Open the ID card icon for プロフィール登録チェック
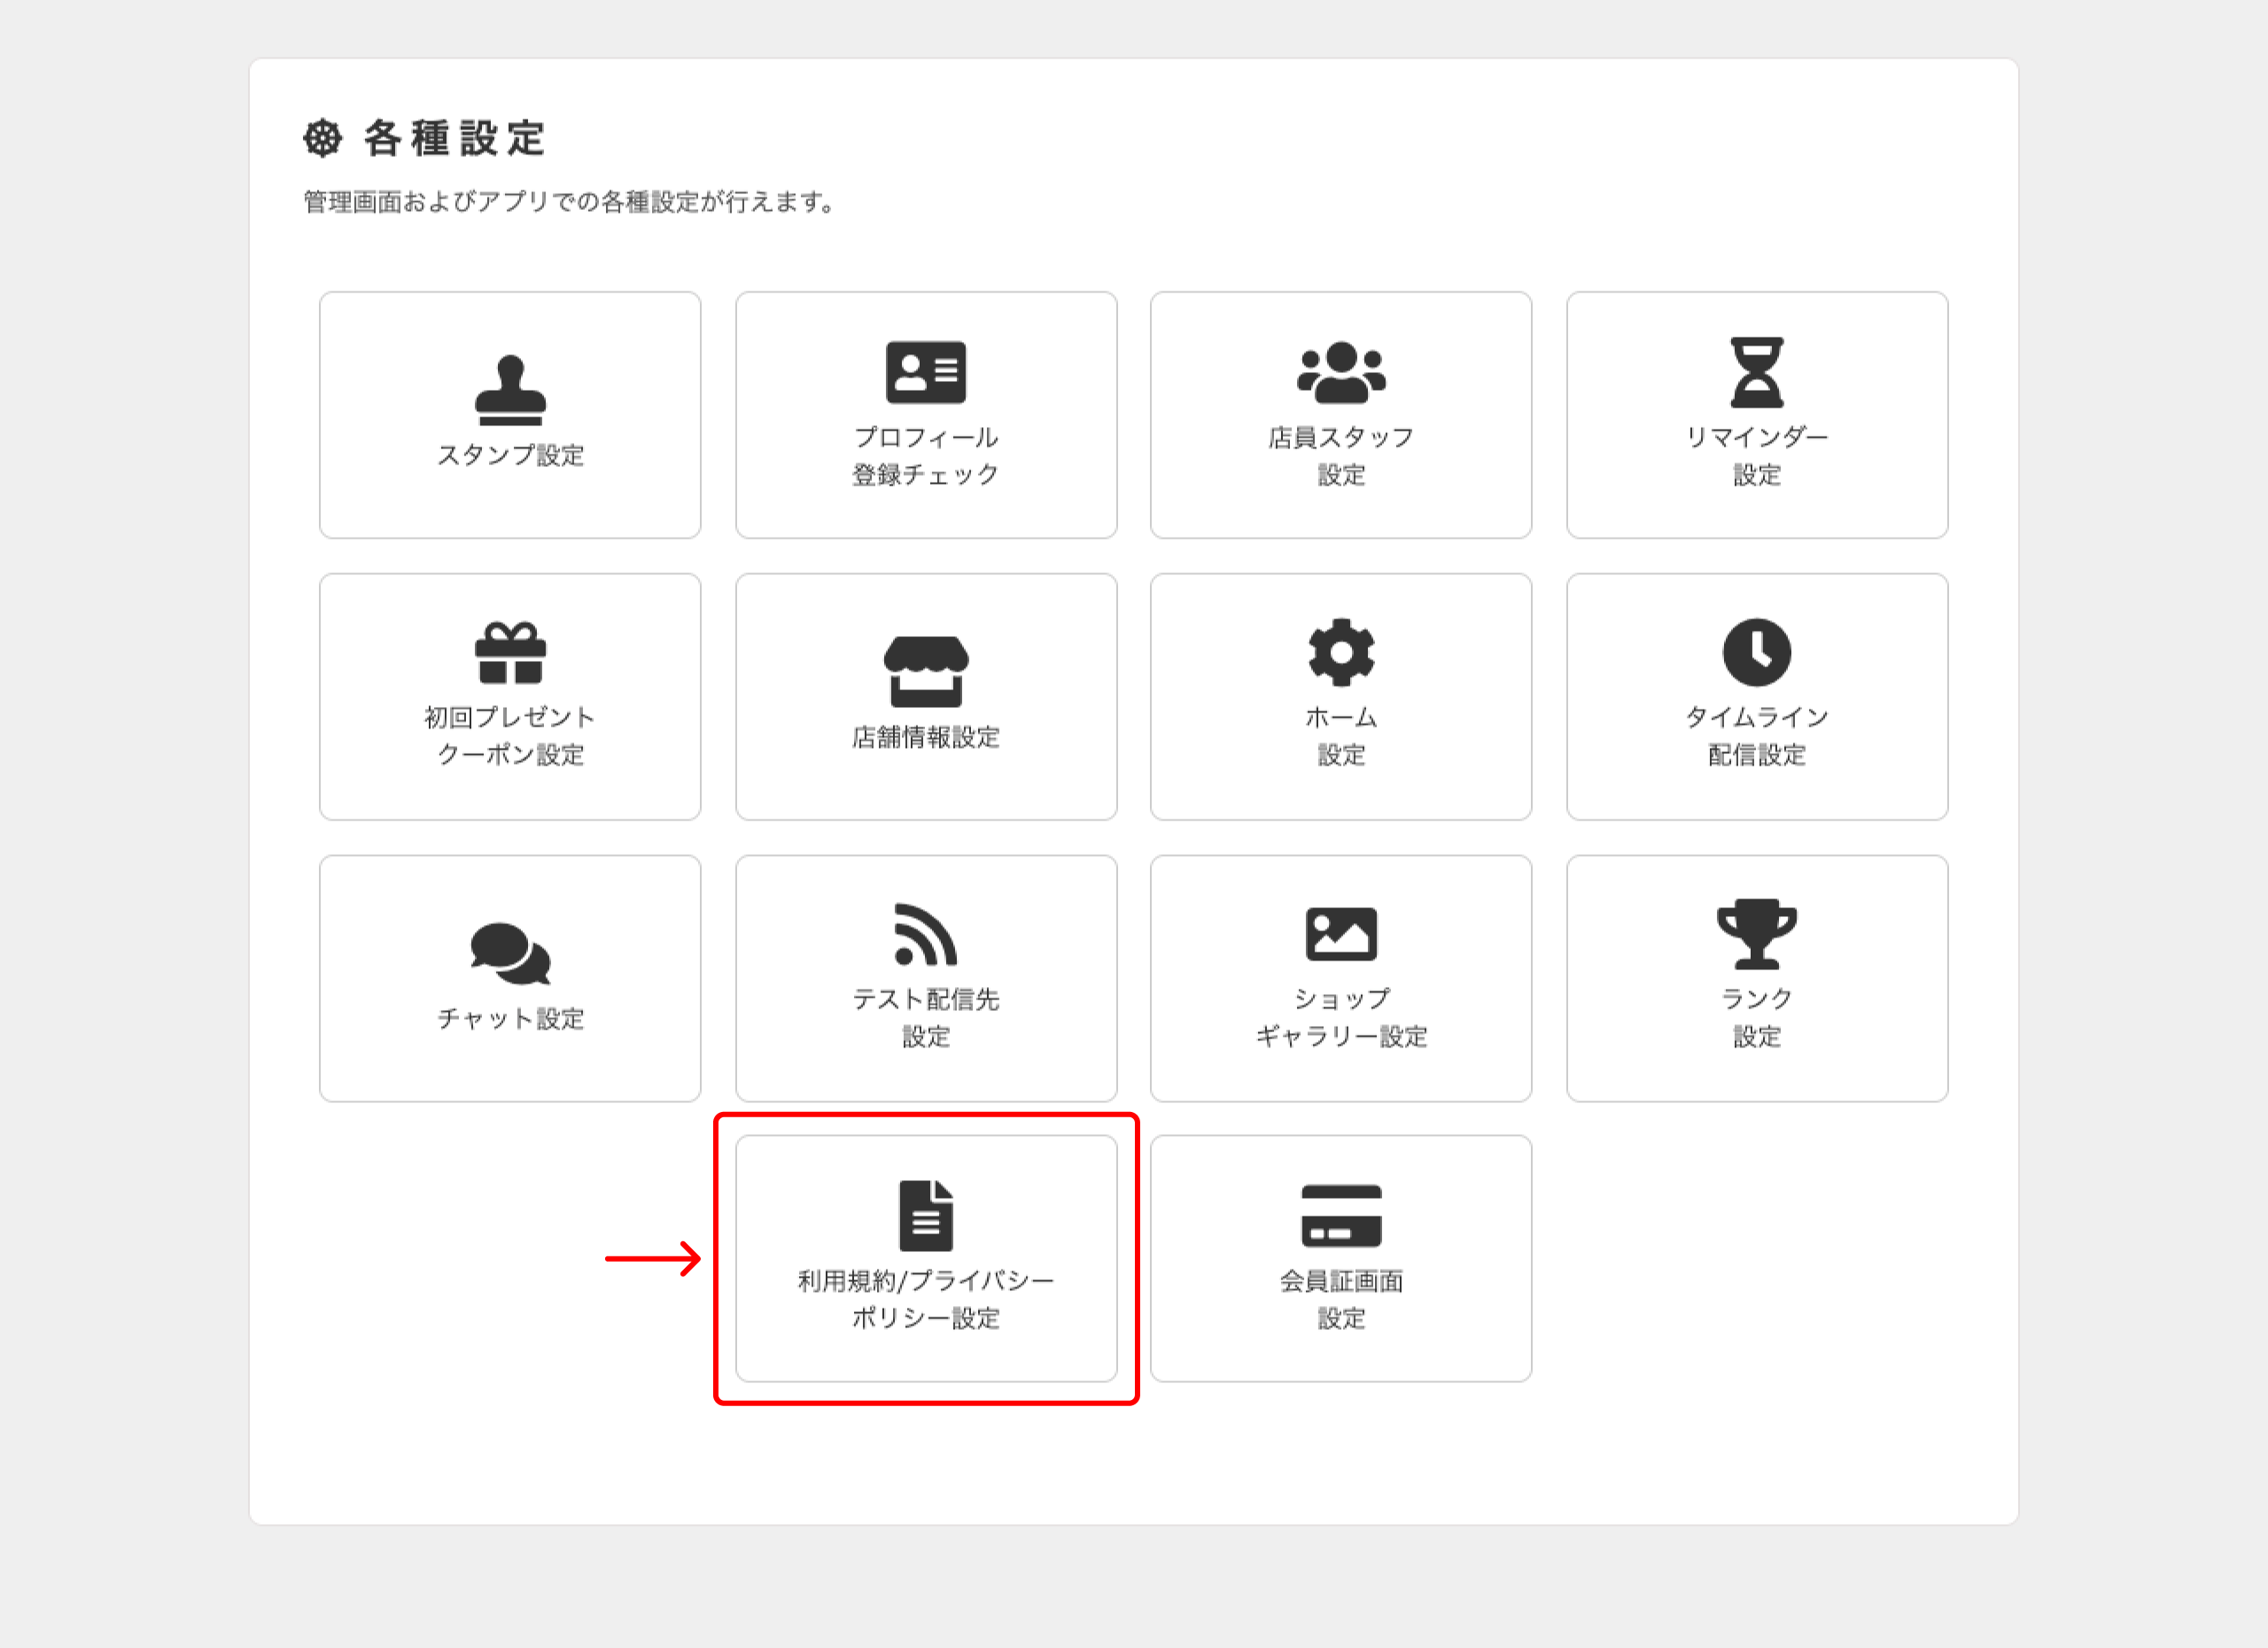This screenshot has height=1648, width=2268. tap(926, 372)
